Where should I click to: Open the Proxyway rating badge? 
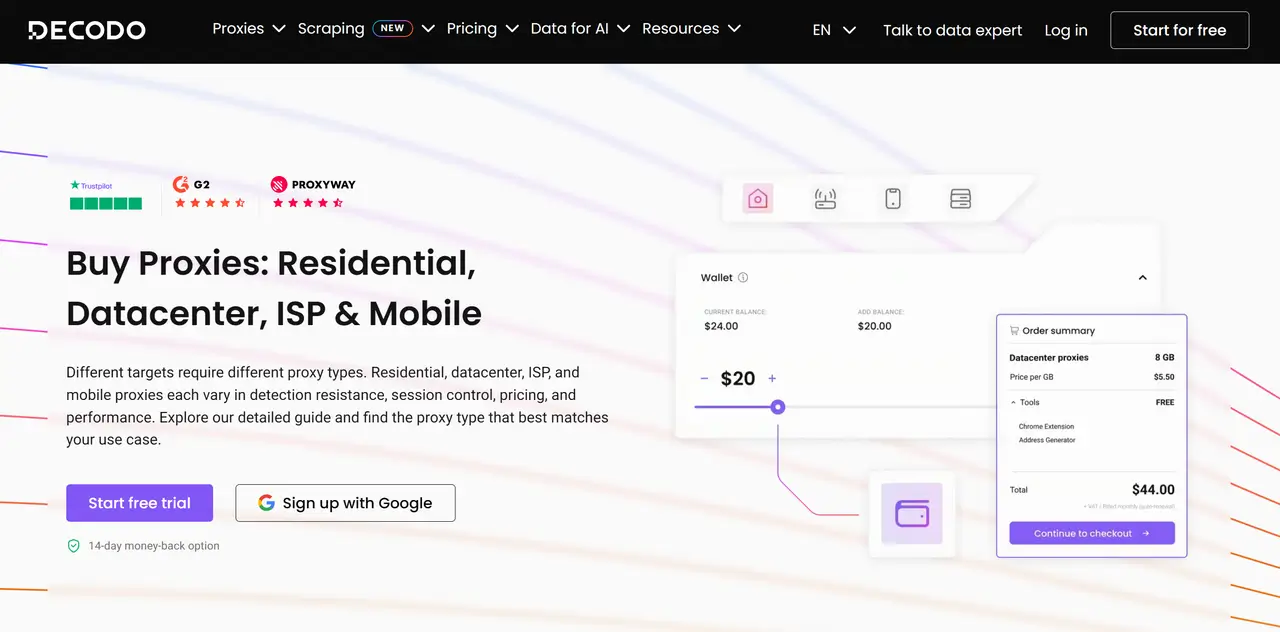coord(312,194)
